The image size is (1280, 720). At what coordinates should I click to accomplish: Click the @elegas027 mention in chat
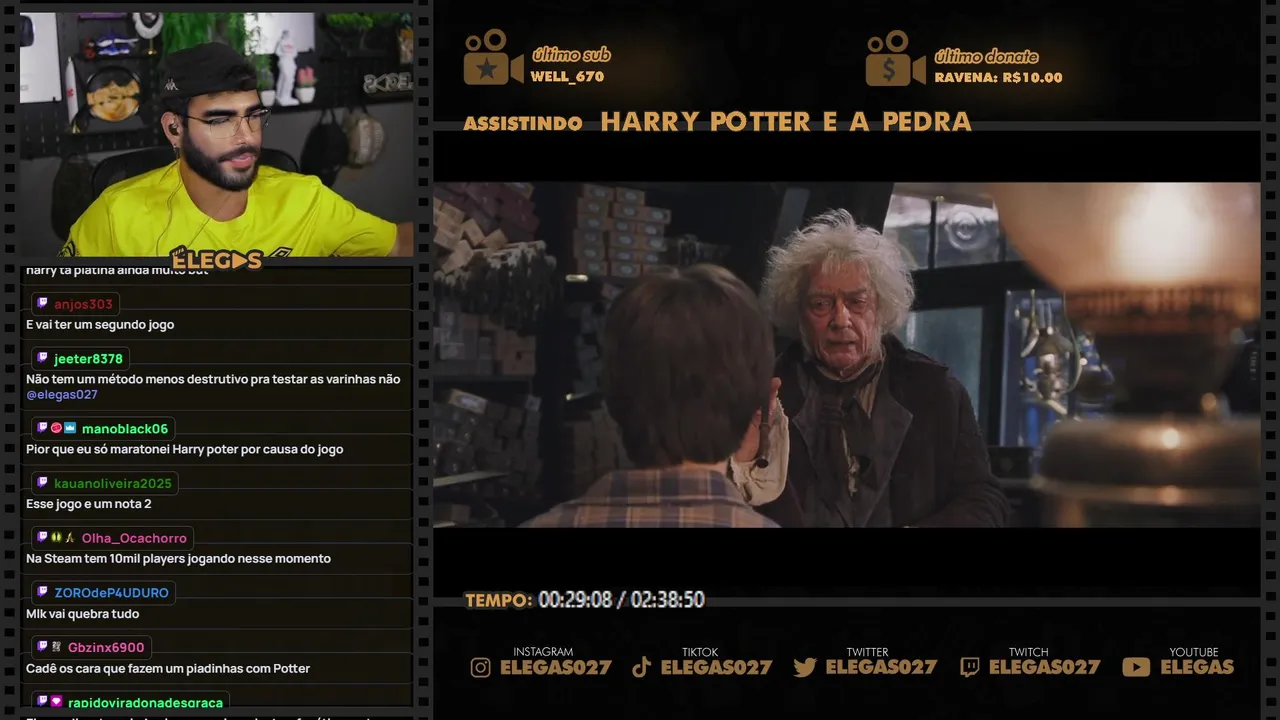62,395
